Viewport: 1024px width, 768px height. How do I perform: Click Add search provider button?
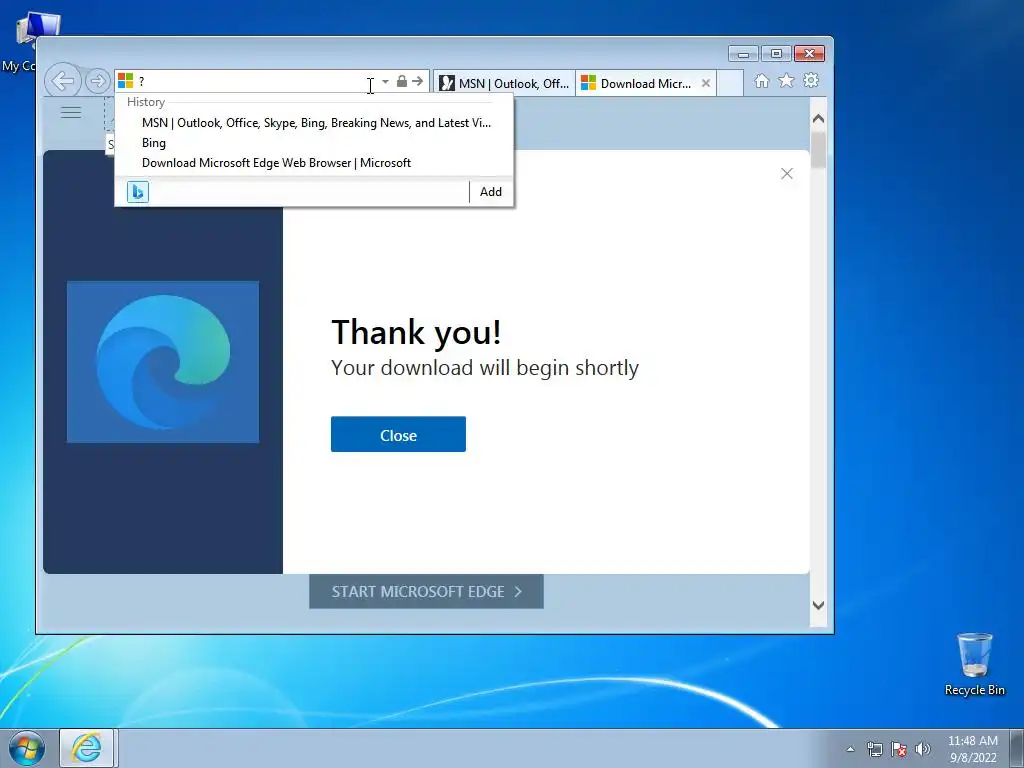pos(491,192)
